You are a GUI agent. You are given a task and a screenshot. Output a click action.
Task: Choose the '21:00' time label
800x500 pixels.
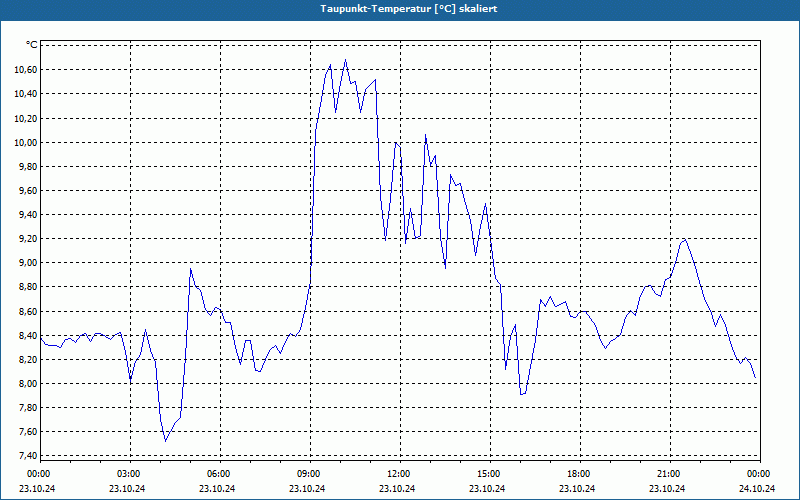[668, 474]
